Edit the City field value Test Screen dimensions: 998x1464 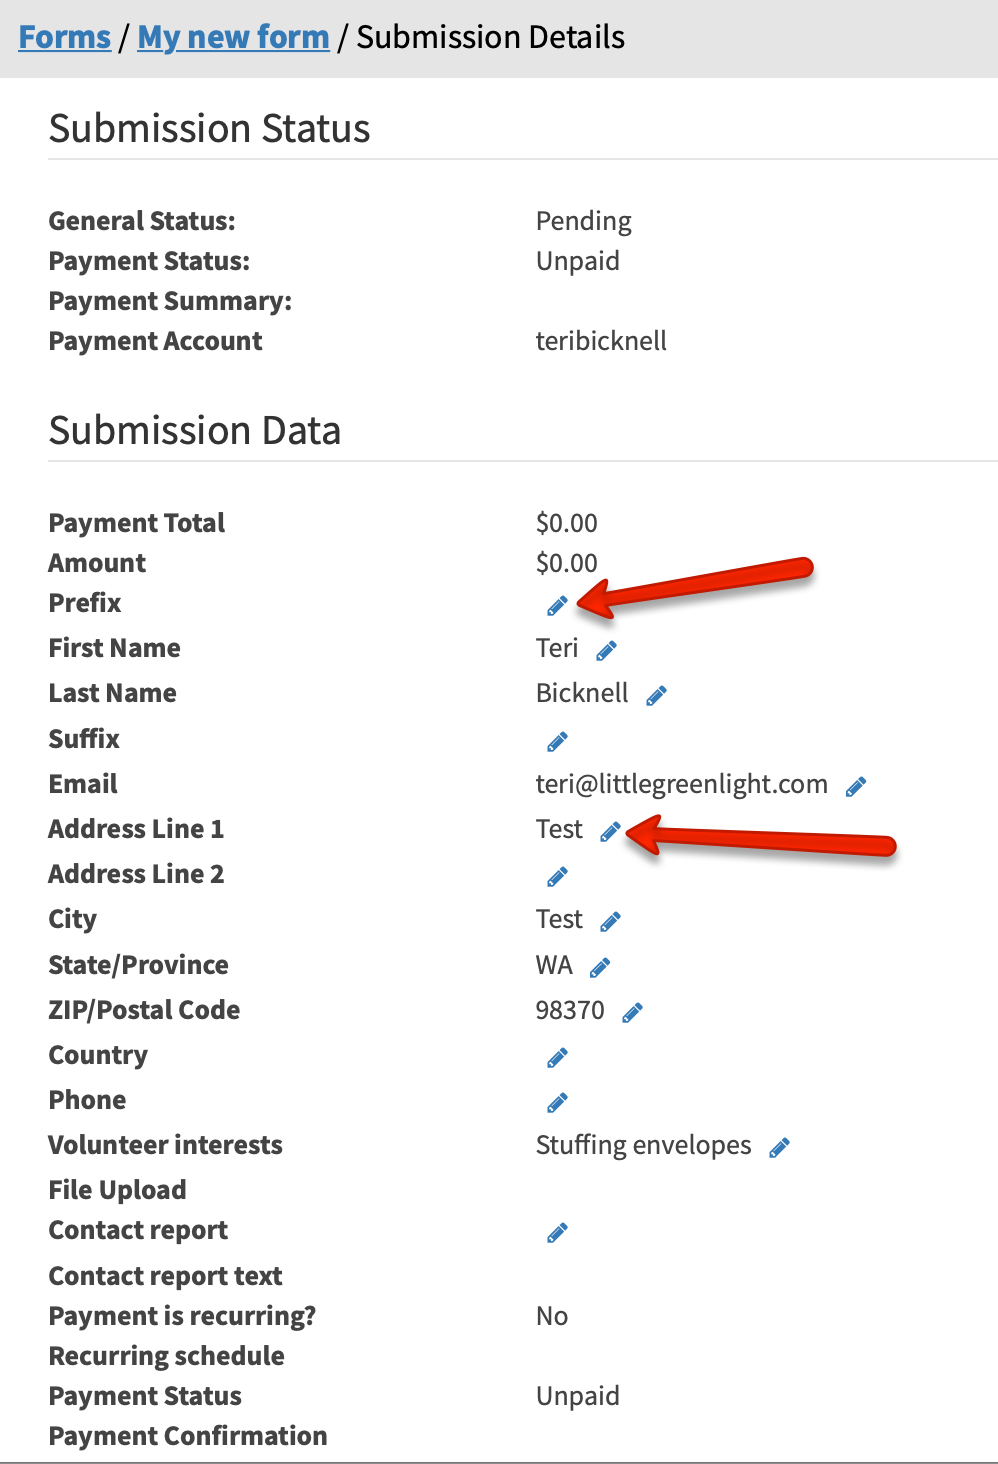(x=610, y=920)
